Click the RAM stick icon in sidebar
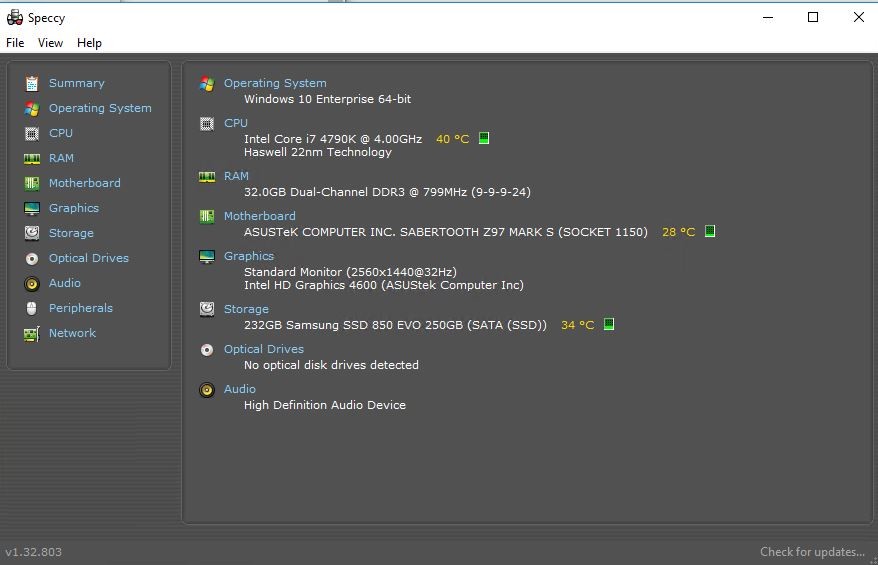Screen dimensions: 878x565 pyautogui.click(x=32, y=158)
